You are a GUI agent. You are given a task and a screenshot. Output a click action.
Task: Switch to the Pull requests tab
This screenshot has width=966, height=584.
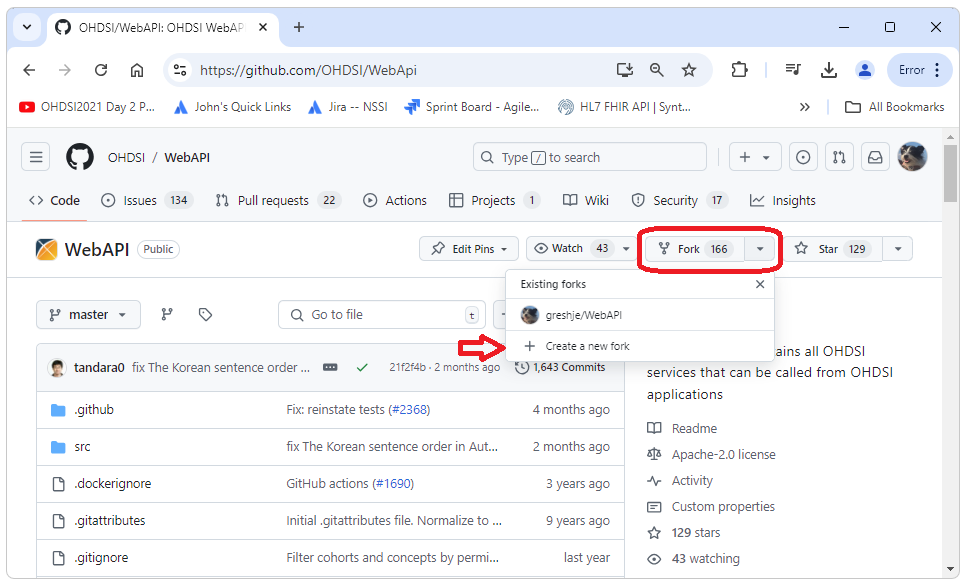[278, 200]
